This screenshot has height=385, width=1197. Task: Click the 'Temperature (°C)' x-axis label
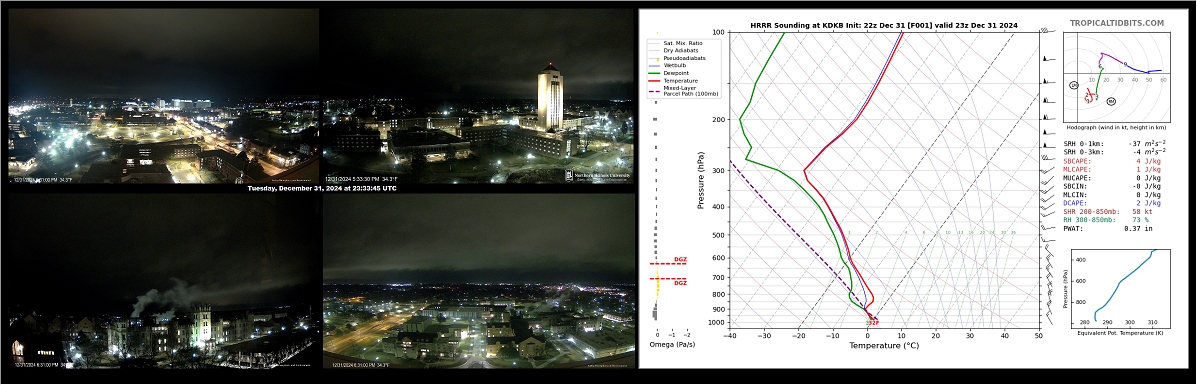[x=884, y=345]
